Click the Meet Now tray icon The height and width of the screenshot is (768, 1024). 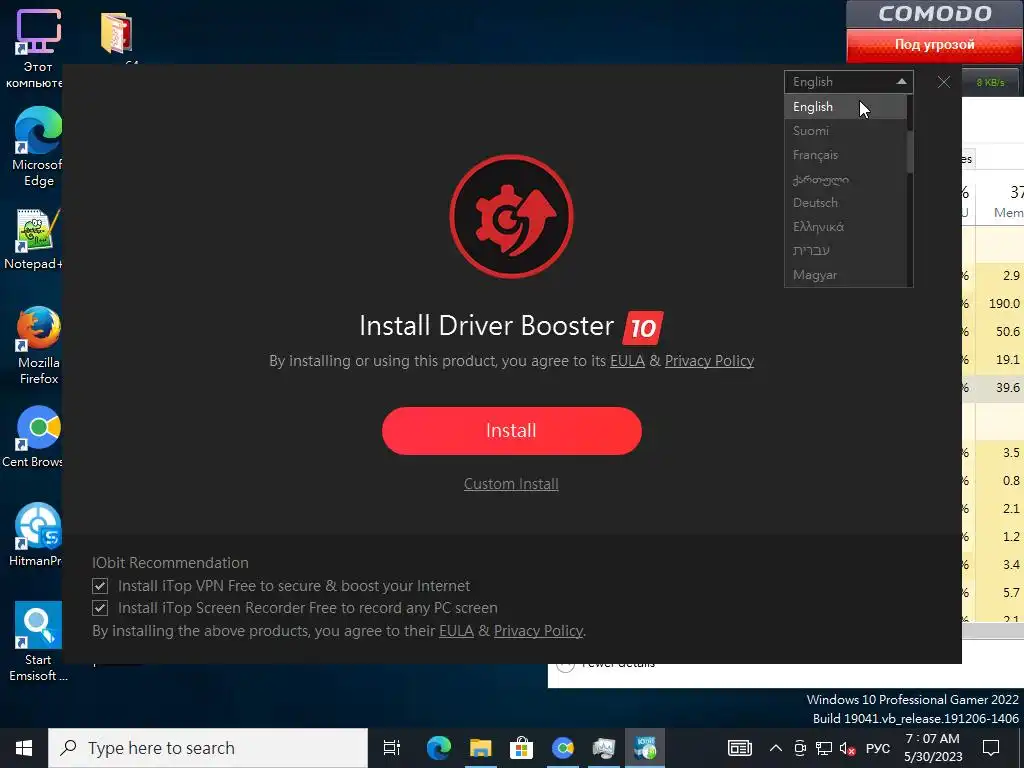800,748
